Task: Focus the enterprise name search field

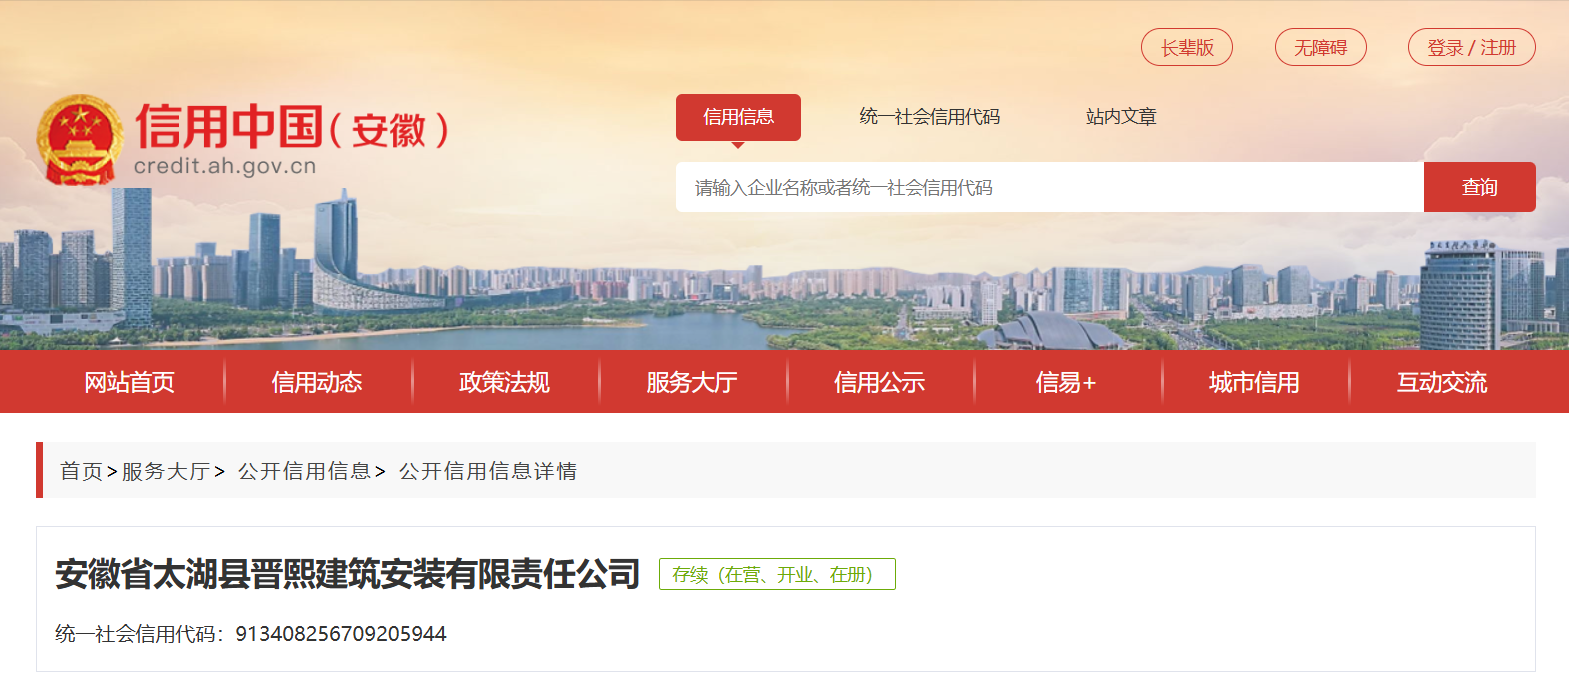Action: click(x=1050, y=187)
